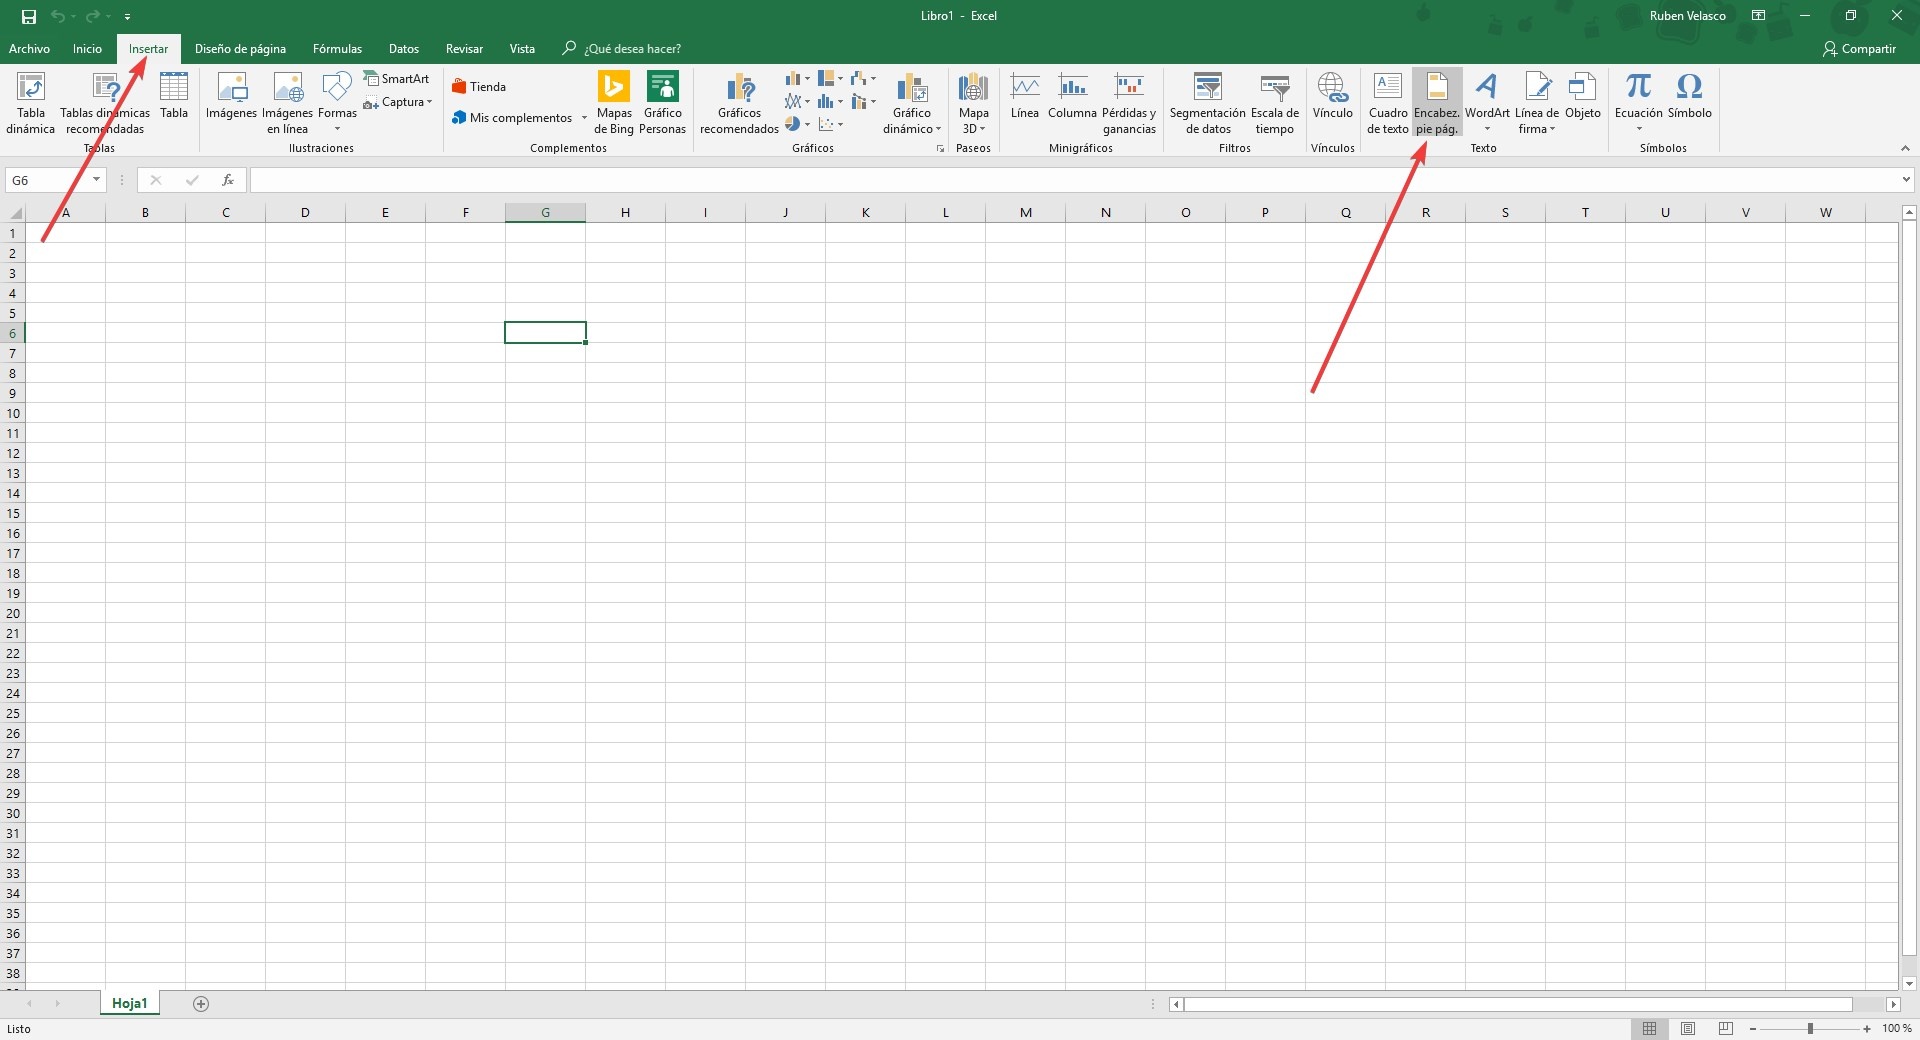Screen dimensions: 1920x1040
Task: Click the ¿Qué desea hacer? search box
Action: point(622,49)
